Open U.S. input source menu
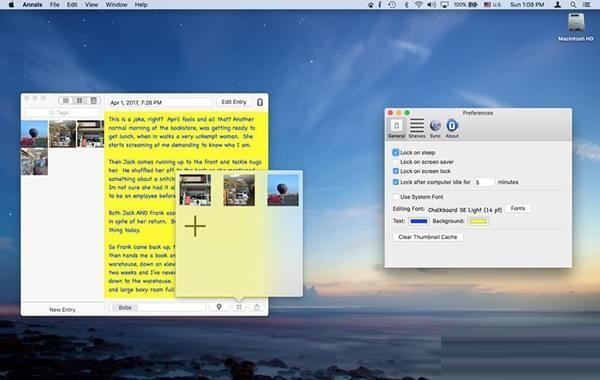 click(492, 5)
